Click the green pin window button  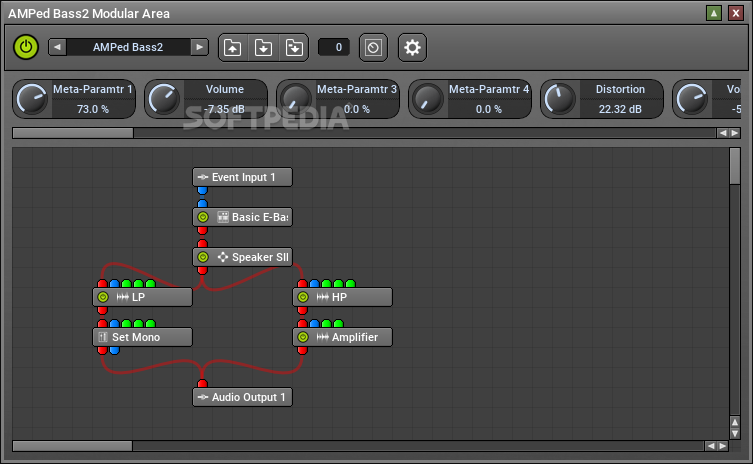pos(714,13)
